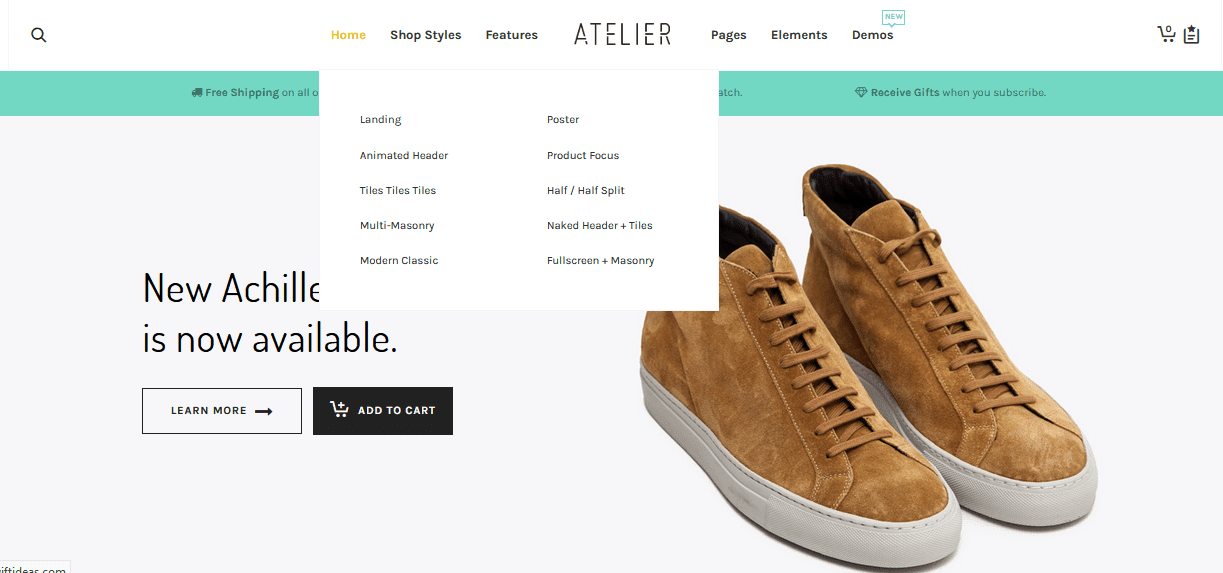Open the Demos menu

pyautogui.click(x=873, y=35)
